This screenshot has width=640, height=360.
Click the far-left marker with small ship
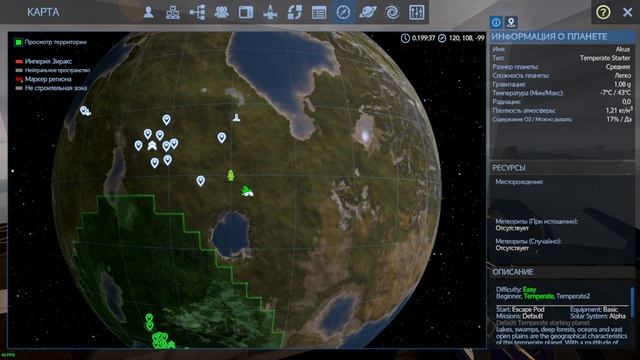tap(85, 111)
